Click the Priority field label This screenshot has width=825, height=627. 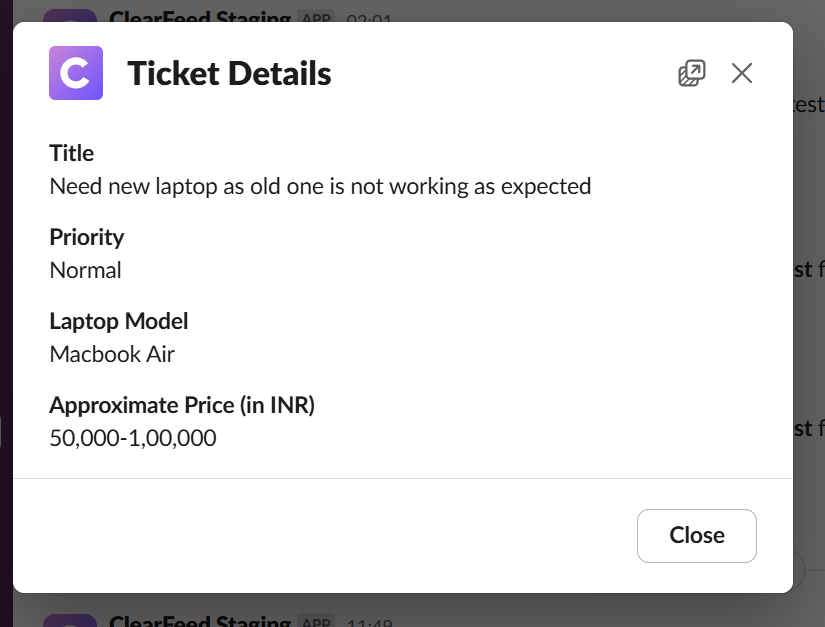87,237
